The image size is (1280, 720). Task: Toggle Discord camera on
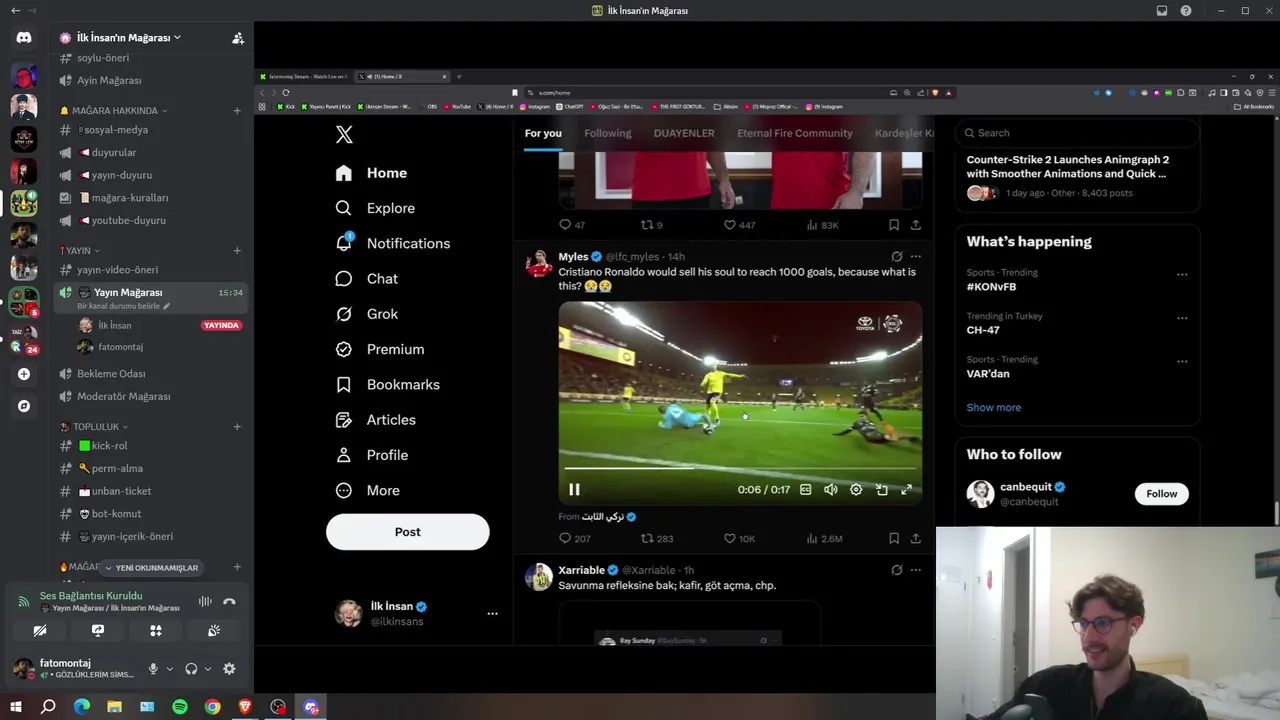point(40,631)
